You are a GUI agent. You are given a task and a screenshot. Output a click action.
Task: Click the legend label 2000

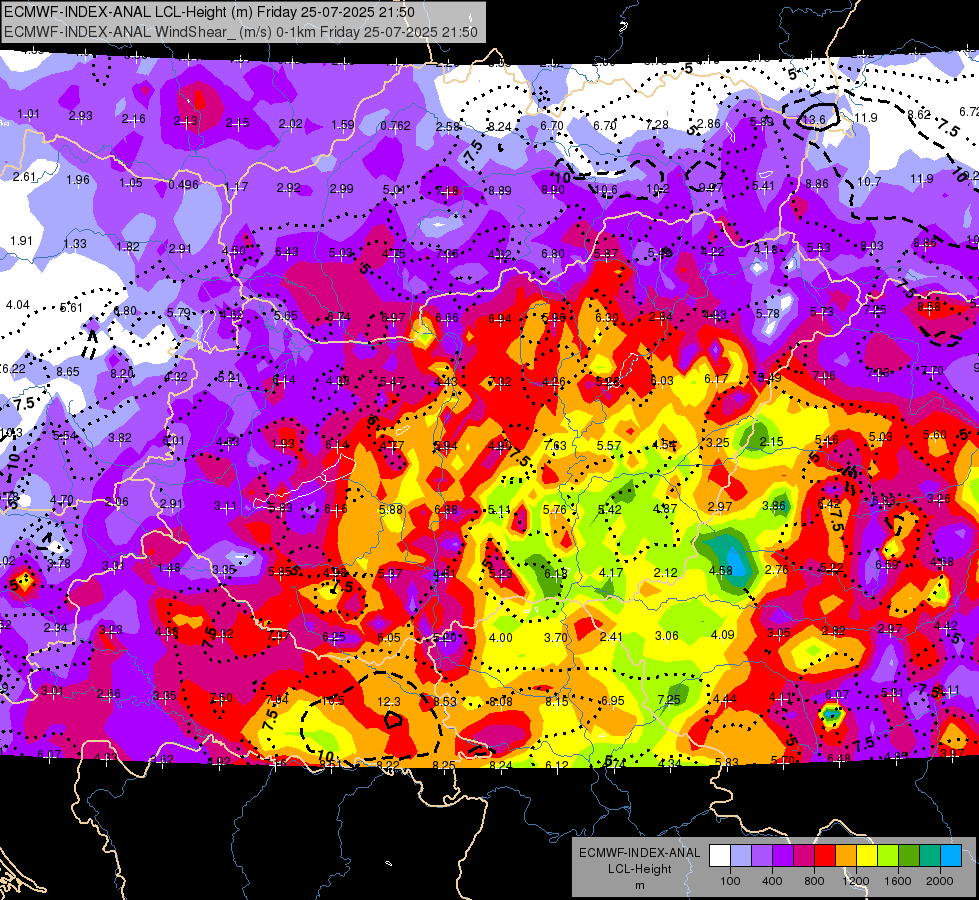(x=940, y=881)
